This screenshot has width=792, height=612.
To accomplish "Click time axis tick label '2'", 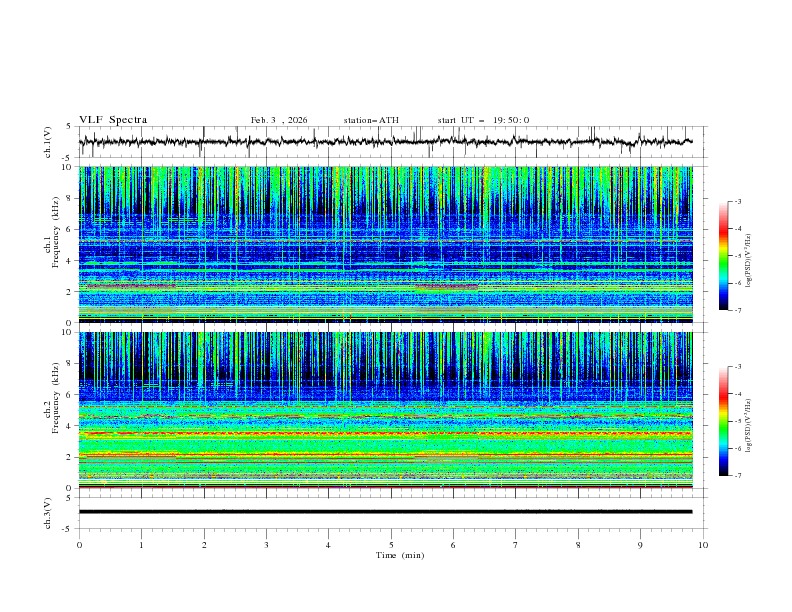I will pyautogui.click(x=204, y=545).
